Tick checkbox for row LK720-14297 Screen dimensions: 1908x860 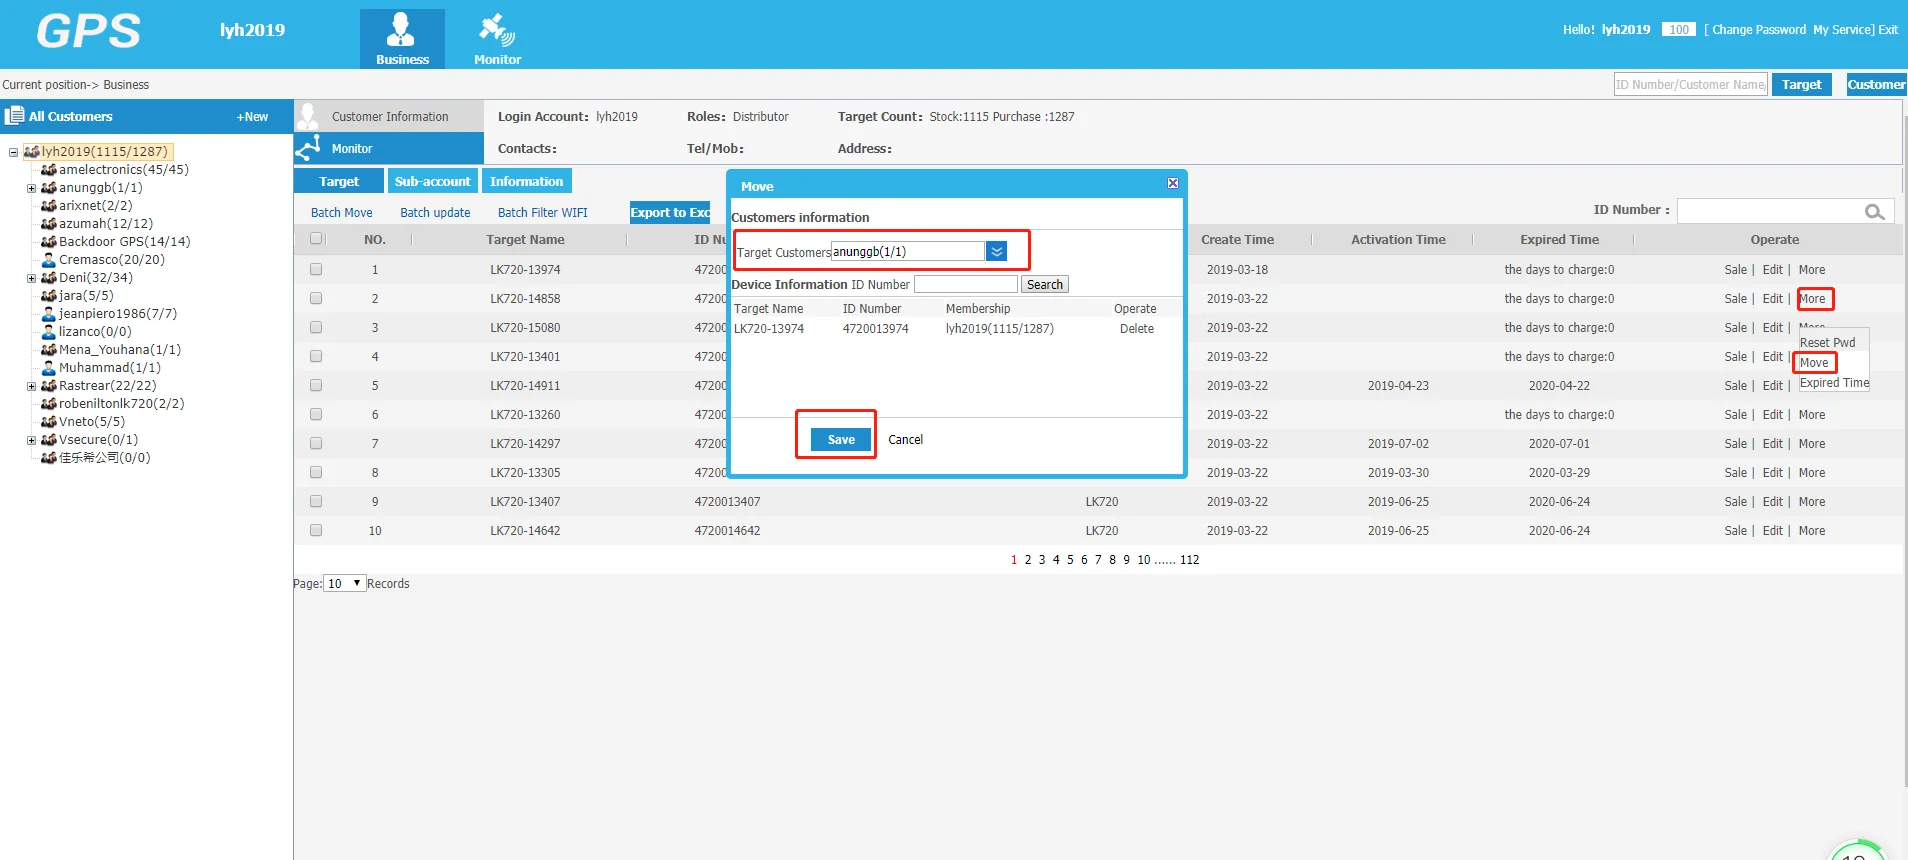click(x=316, y=443)
